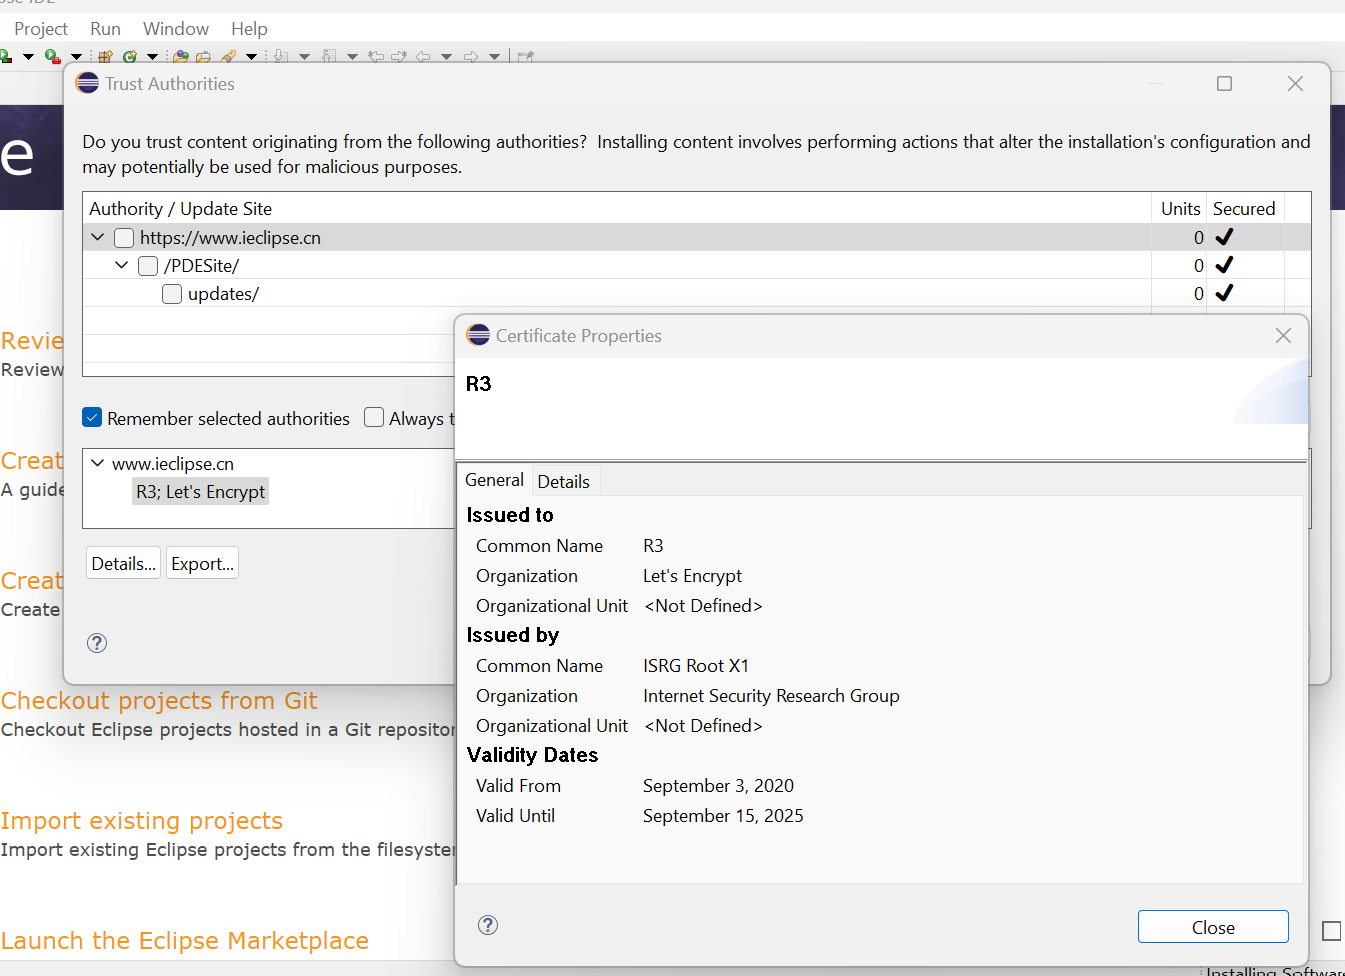Click the September 15, 2025 valid-until date
The image size is (1345, 976).
pos(723,816)
